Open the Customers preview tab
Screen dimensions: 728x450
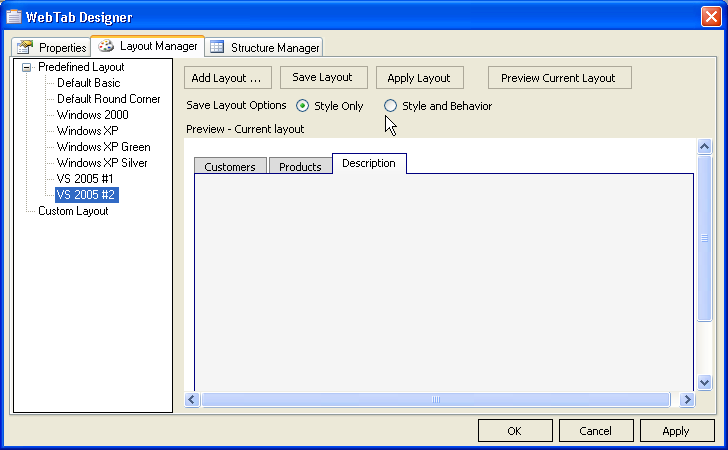click(229, 167)
